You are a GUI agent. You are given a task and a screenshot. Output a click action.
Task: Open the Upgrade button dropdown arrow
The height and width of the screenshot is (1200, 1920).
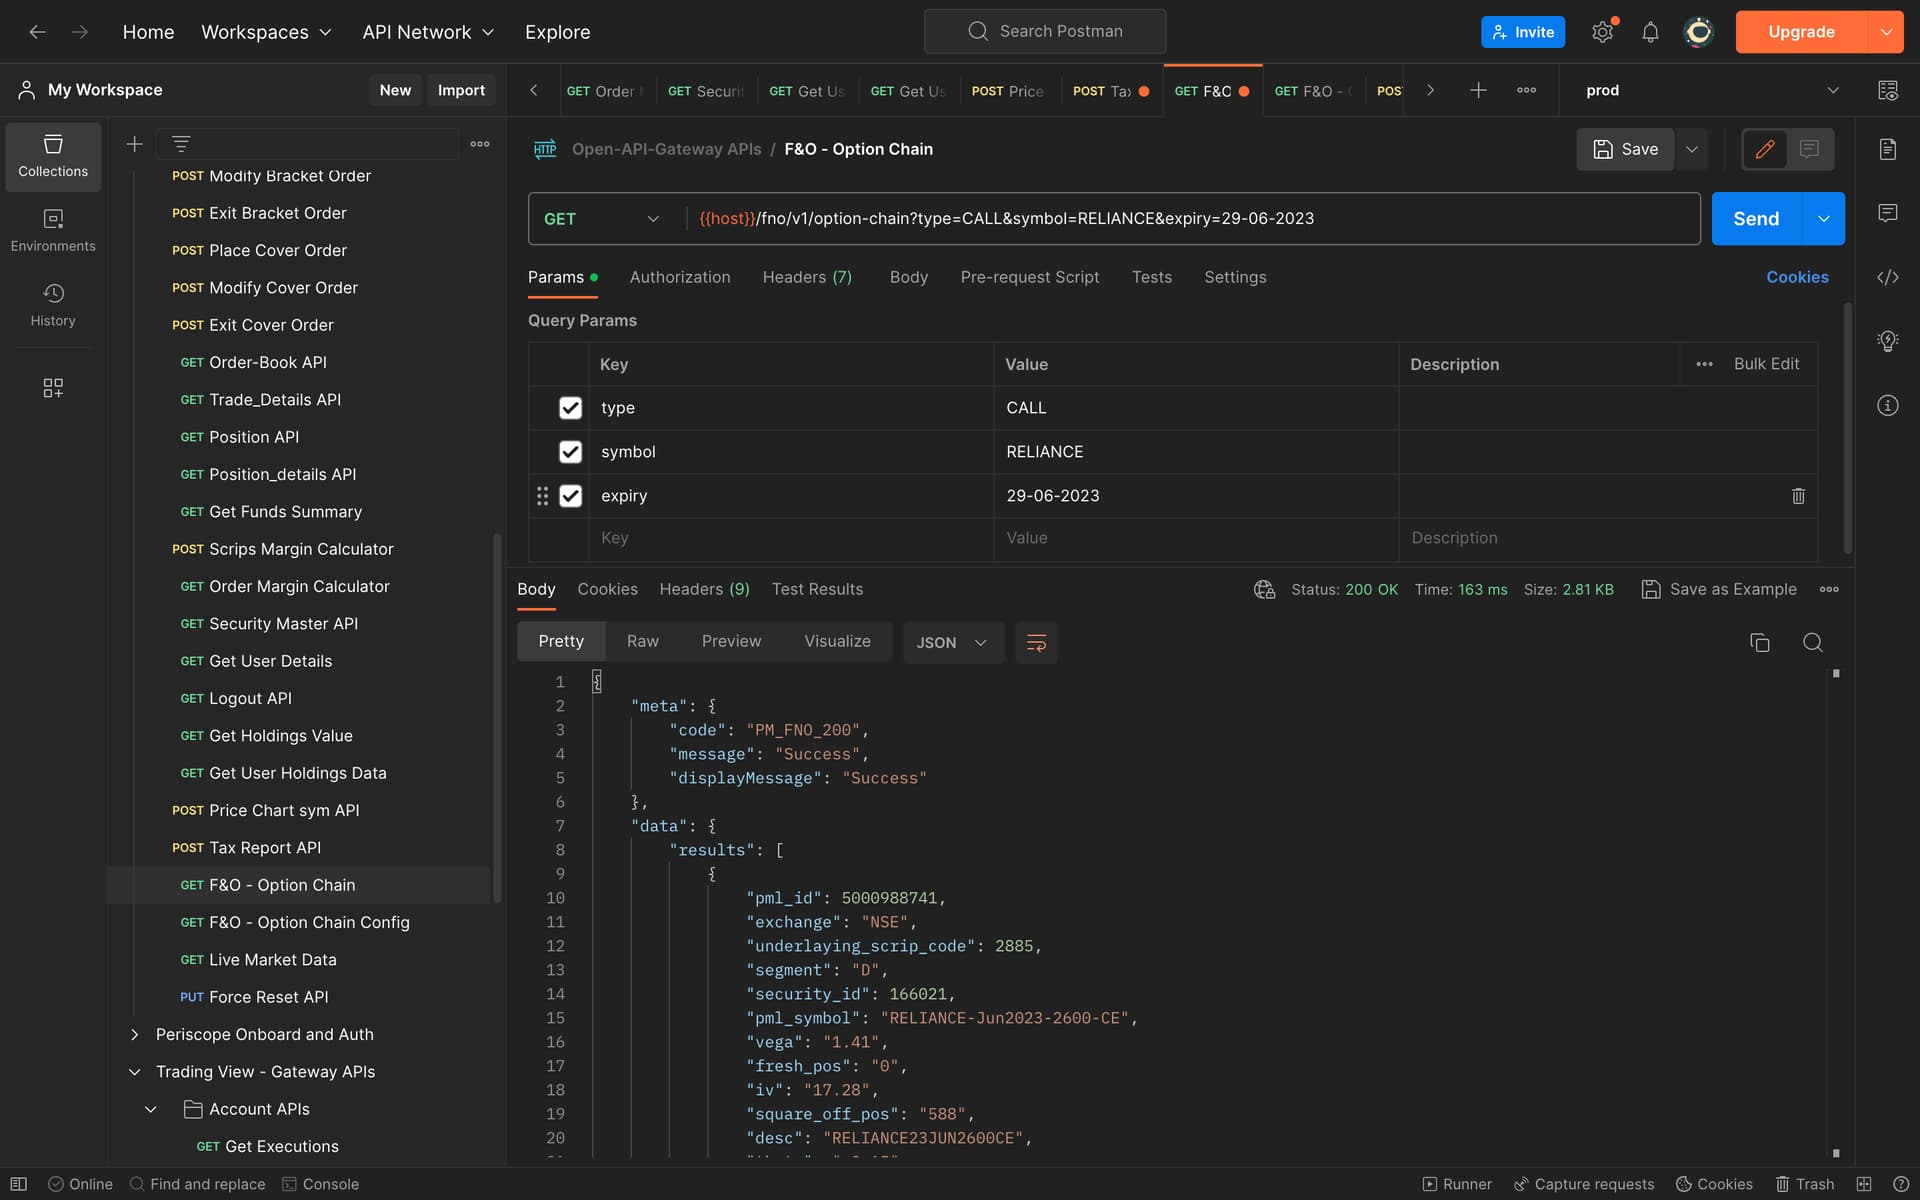pyautogui.click(x=1886, y=32)
